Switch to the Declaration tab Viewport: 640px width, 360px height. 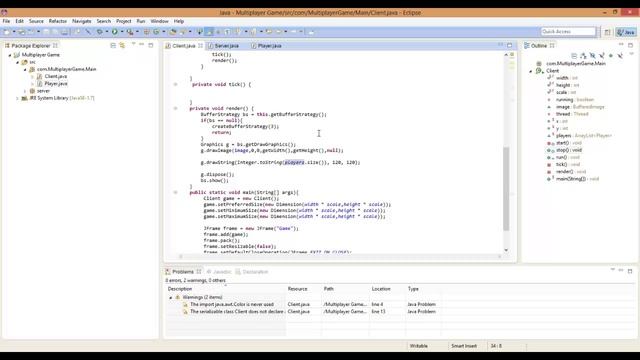(252, 272)
